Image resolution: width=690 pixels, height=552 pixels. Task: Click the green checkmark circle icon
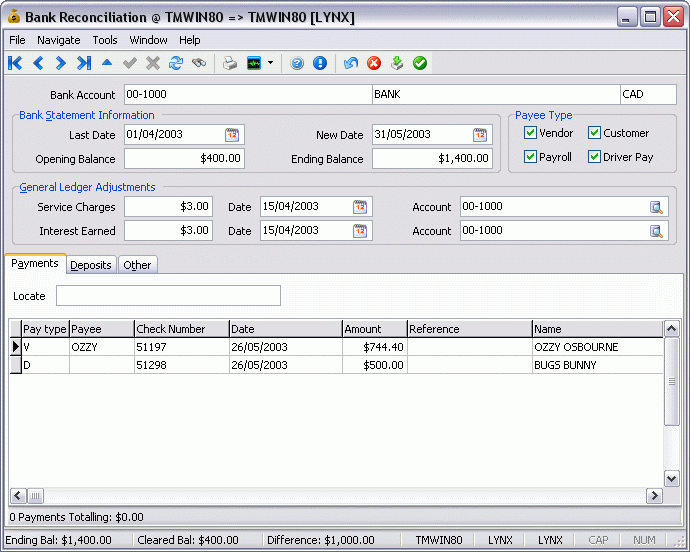tap(420, 63)
